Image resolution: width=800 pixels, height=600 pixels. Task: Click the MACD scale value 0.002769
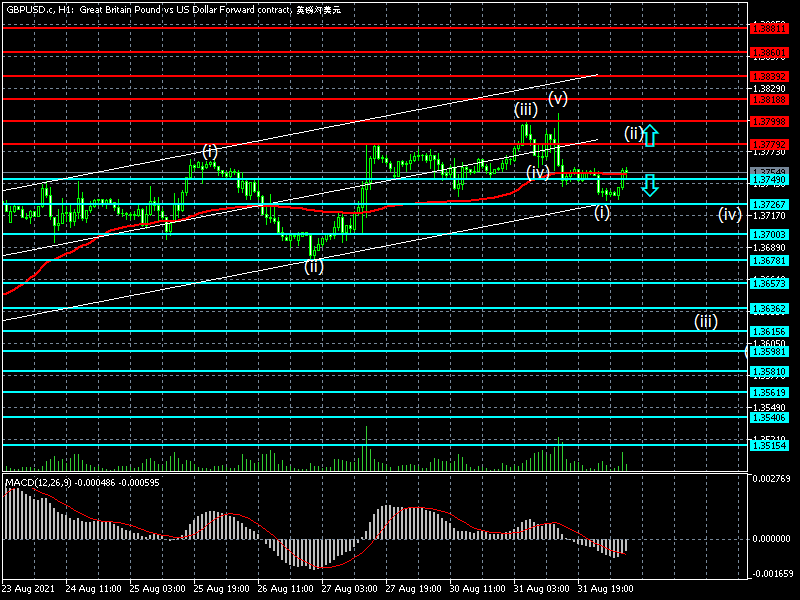coord(771,479)
